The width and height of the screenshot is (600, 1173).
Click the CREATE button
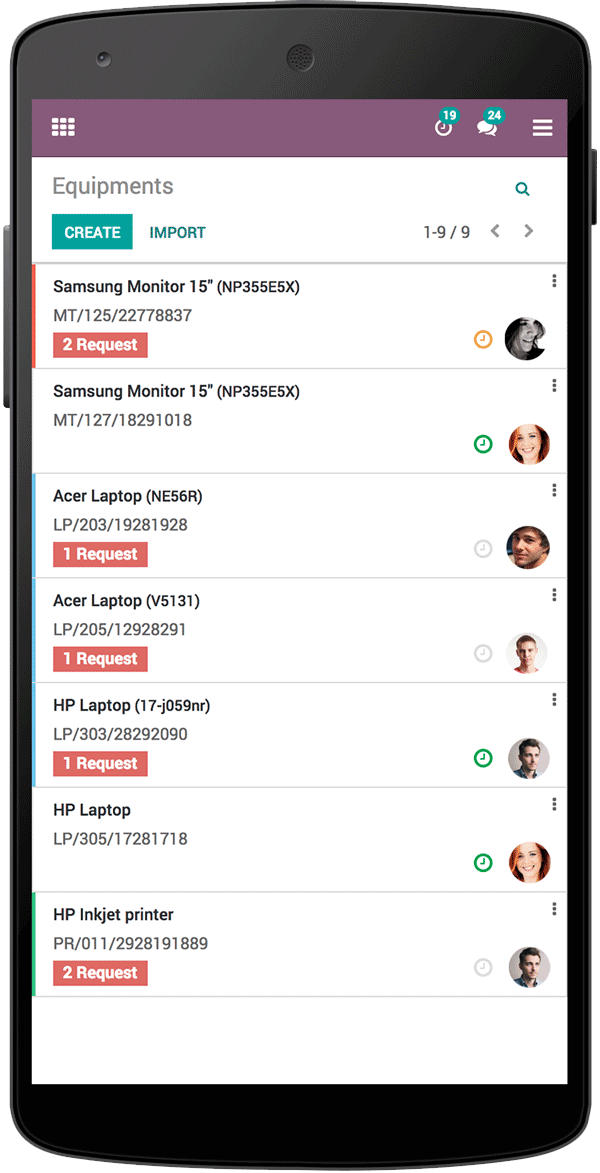92,232
